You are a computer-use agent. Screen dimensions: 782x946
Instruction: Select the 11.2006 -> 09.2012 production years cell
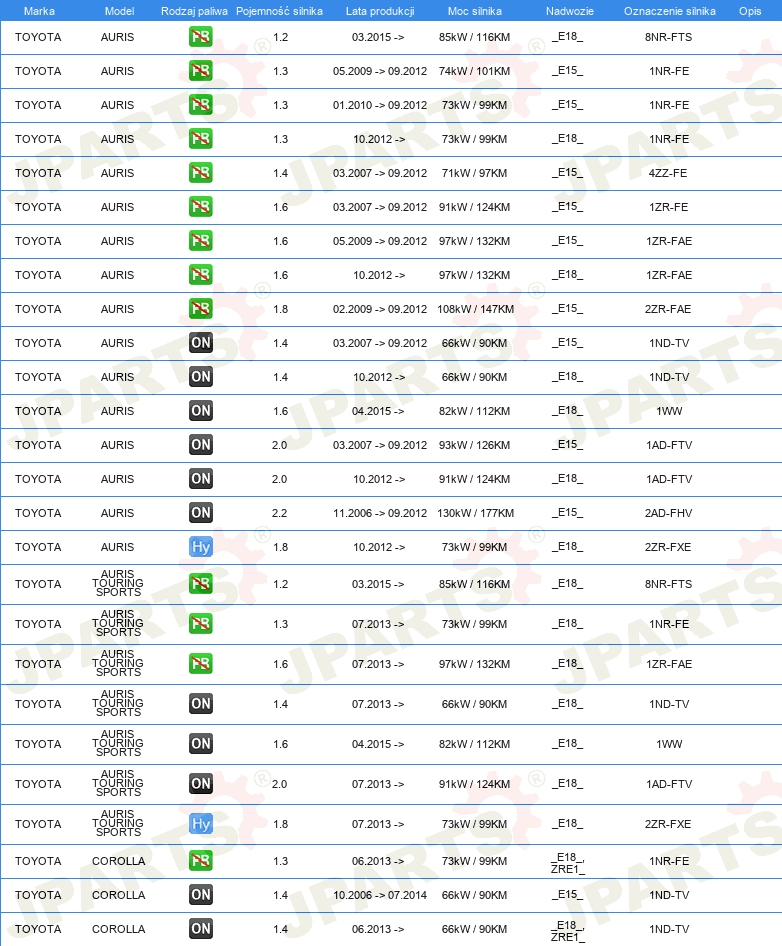tap(380, 513)
